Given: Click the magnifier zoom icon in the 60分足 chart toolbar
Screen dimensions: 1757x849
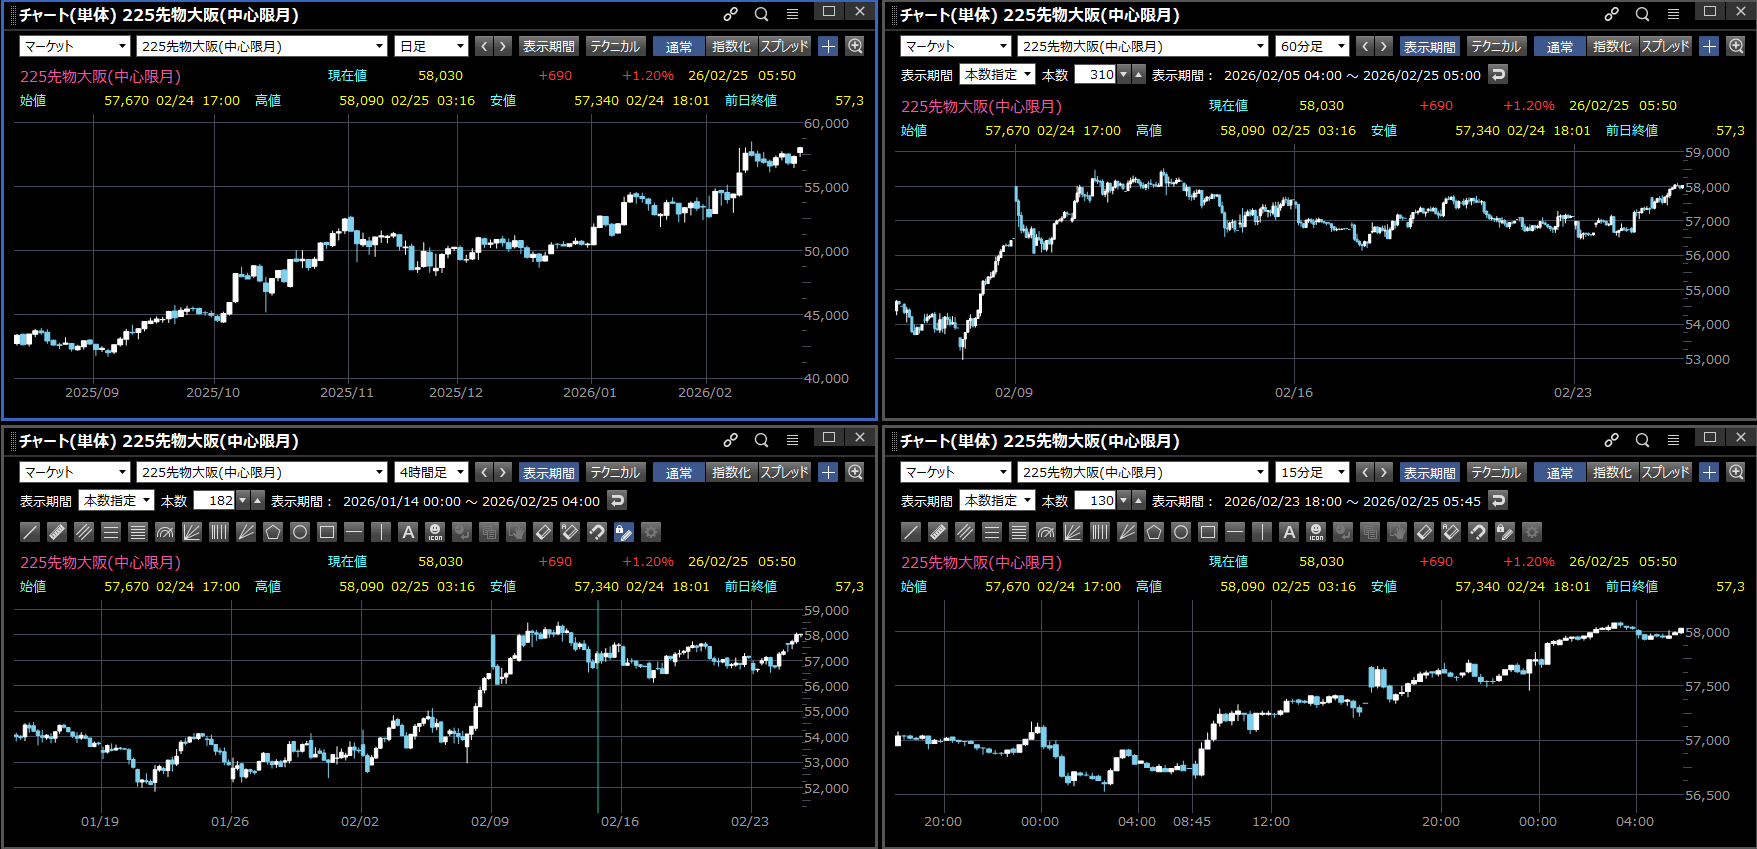Looking at the screenshot, I should pos(1736,46).
